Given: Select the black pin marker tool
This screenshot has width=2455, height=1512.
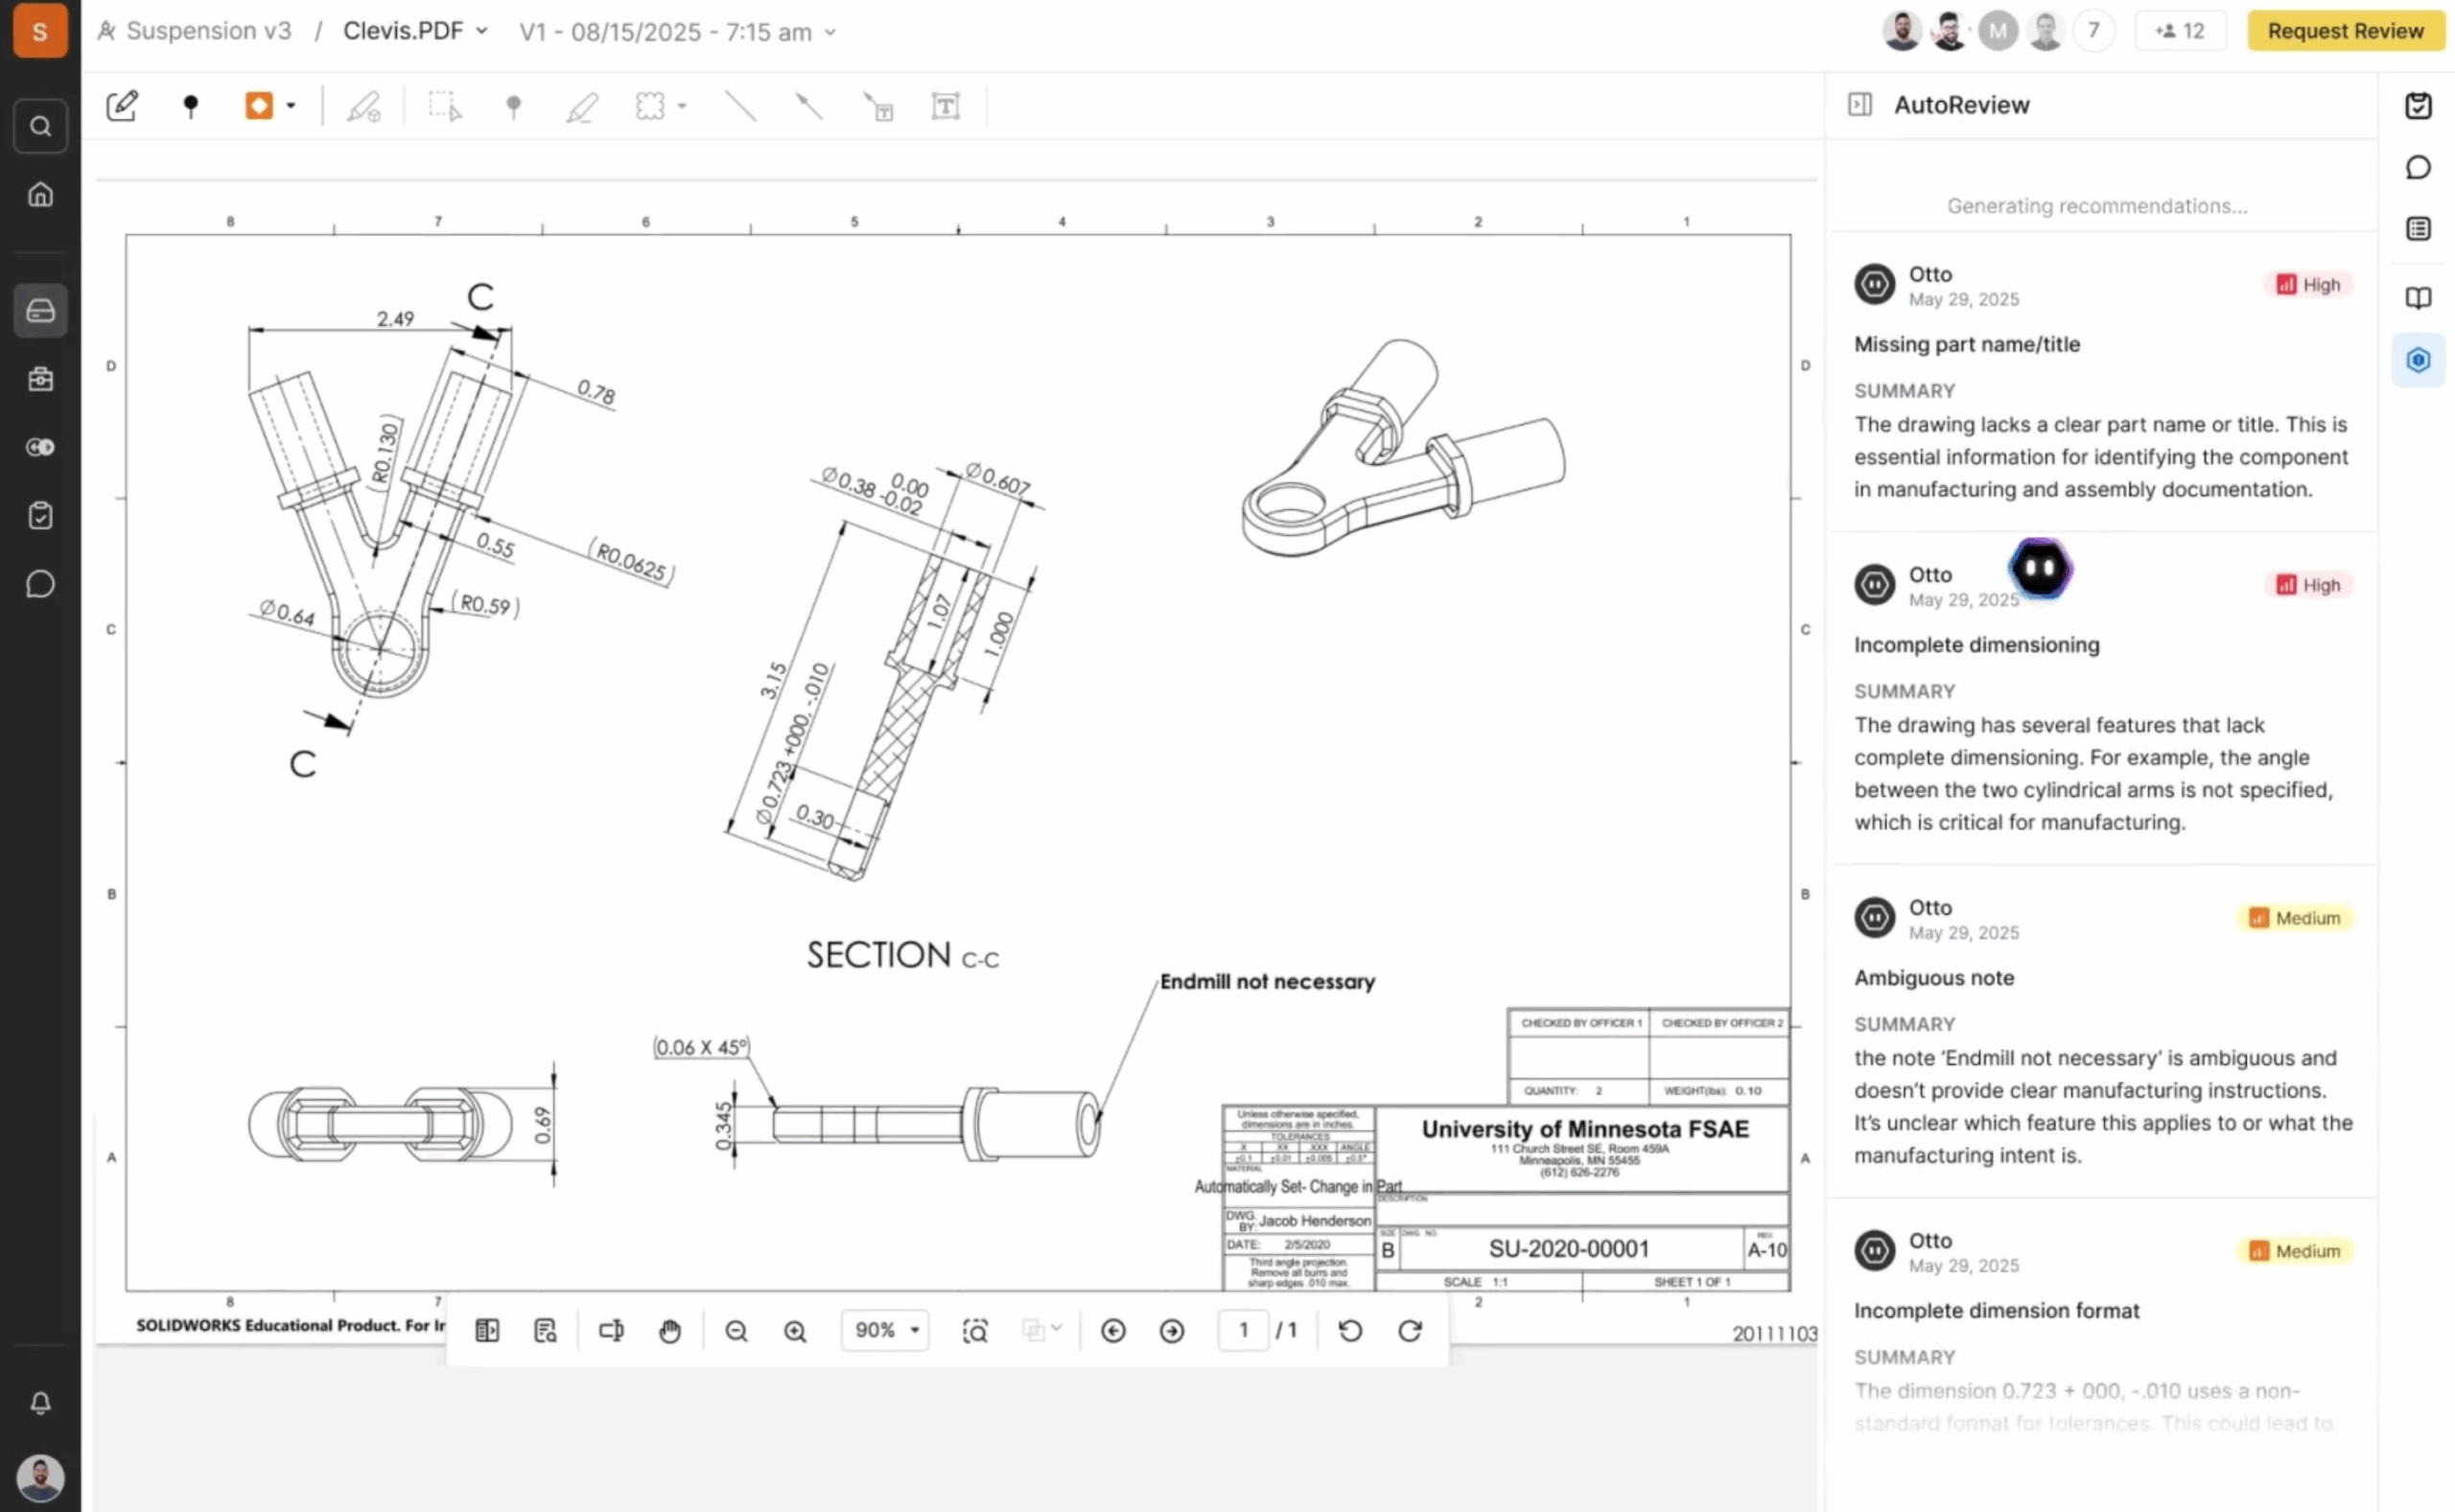Looking at the screenshot, I should pyautogui.click(x=190, y=106).
